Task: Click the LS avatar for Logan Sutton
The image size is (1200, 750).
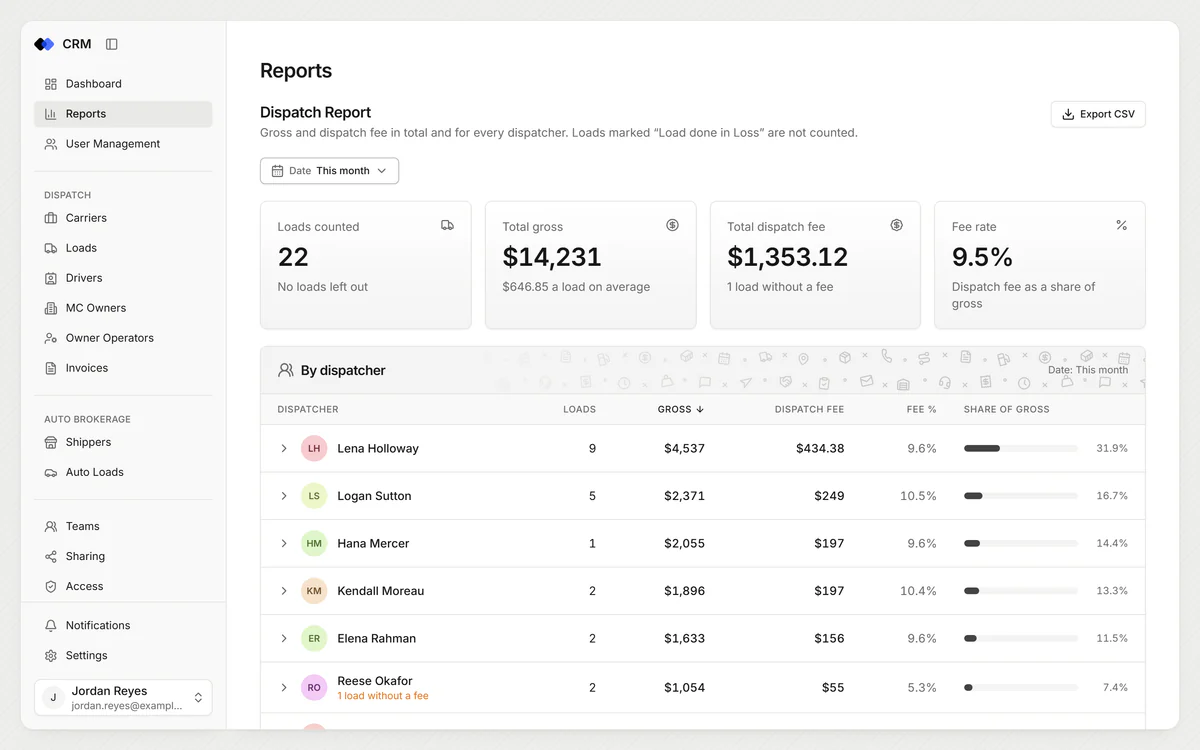Action: coord(314,496)
